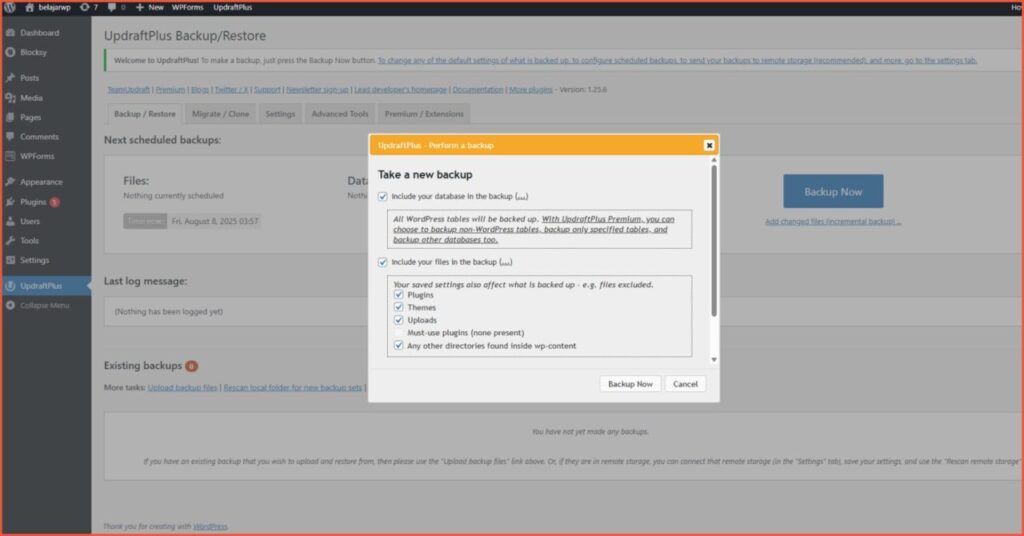This screenshot has height=536, width=1024.
Task: Switch to the Migrate / Clone tab
Action: (x=220, y=114)
